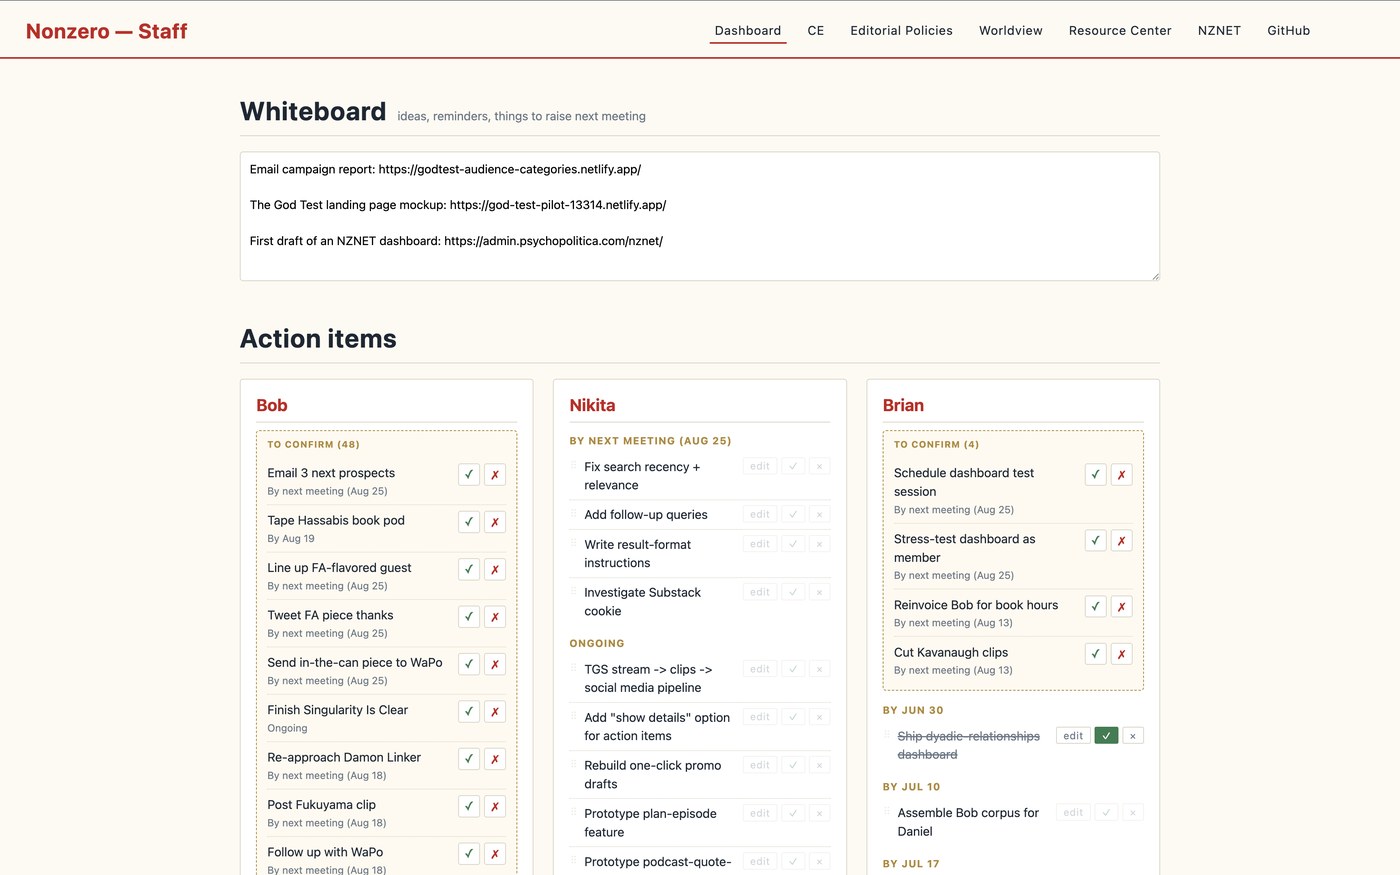Viewport: 1400px width, 875px height.
Task: Mark 'Write result-format instructions' as done
Action: [793, 544]
